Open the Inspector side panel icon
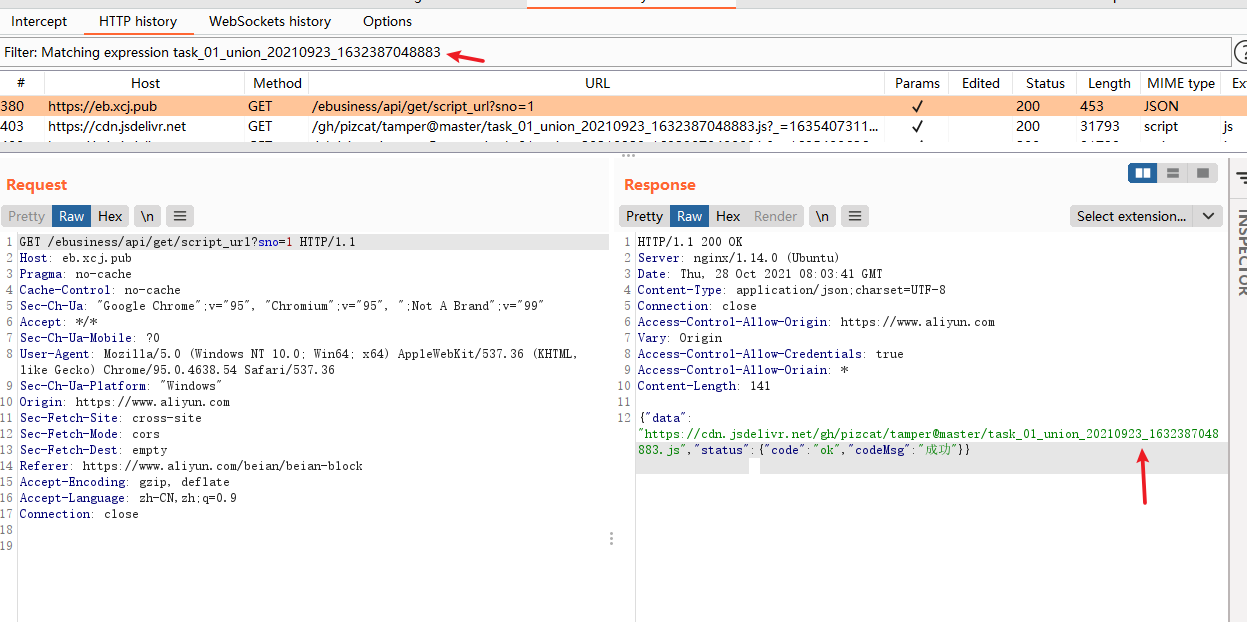 tap(1241, 178)
